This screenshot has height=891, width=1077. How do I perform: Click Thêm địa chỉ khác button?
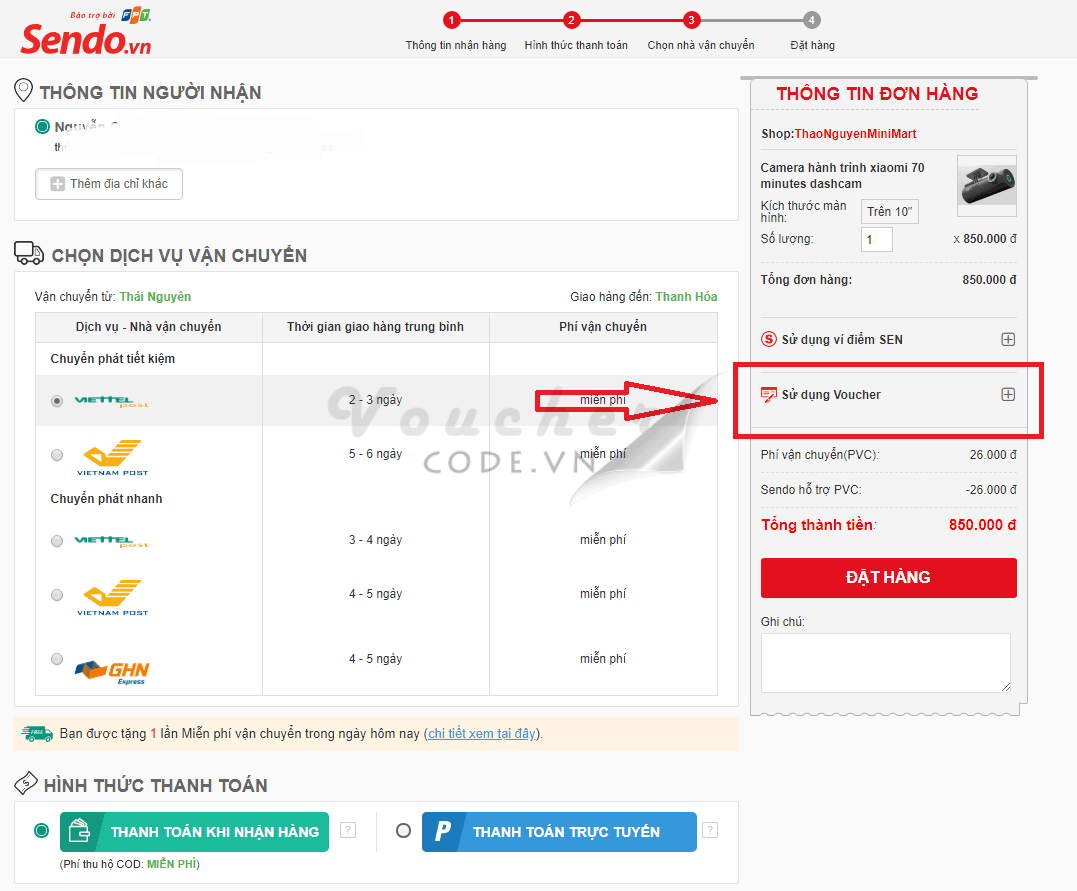[109, 184]
